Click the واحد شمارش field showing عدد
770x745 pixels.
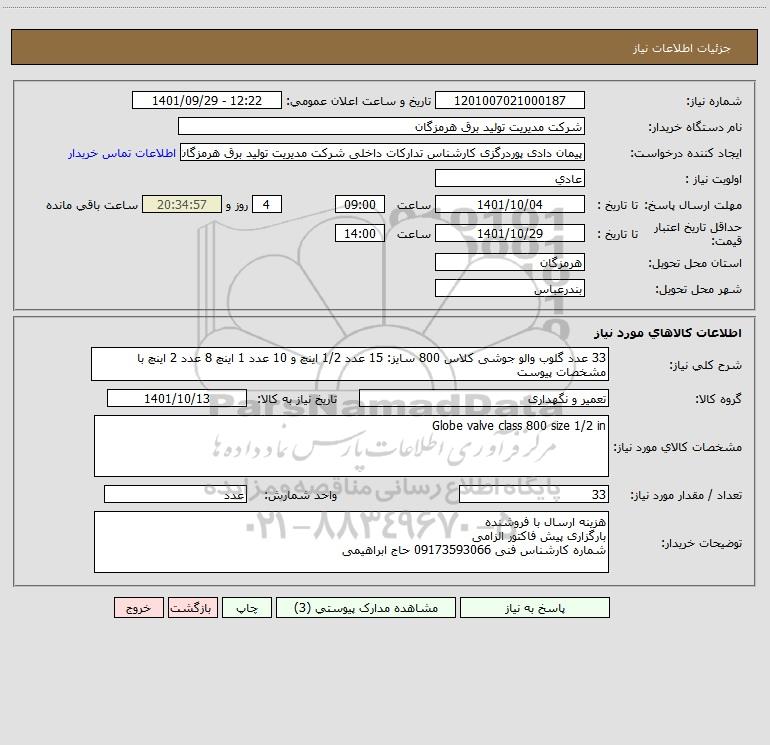click(175, 494)
